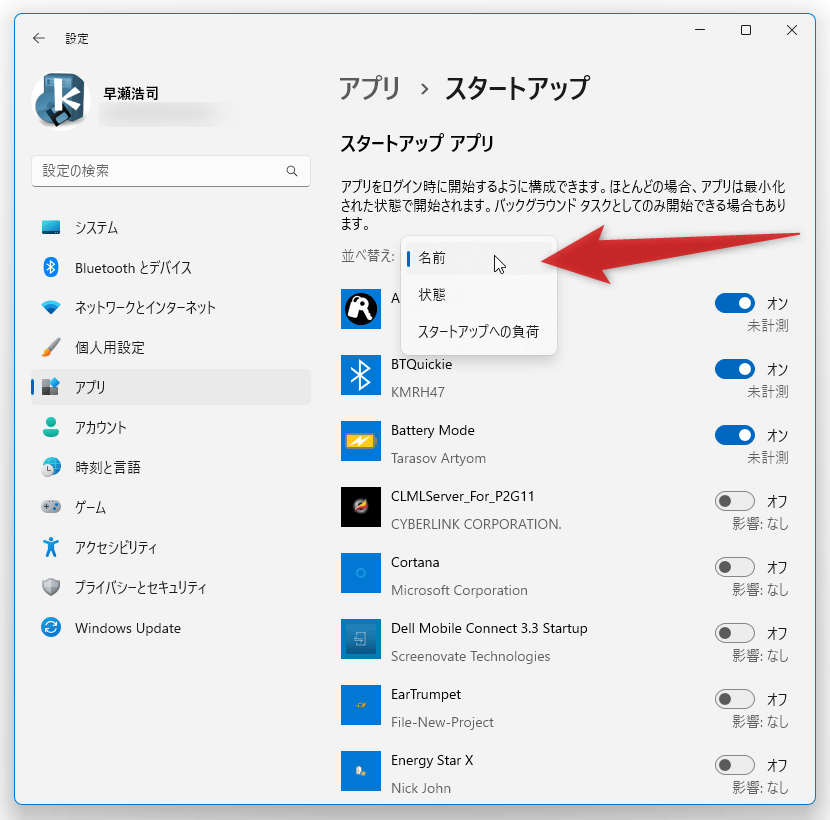Screen dimensions: 830x820
Task: Open 時刻と言語 category
Action: [x=171, y=467]
